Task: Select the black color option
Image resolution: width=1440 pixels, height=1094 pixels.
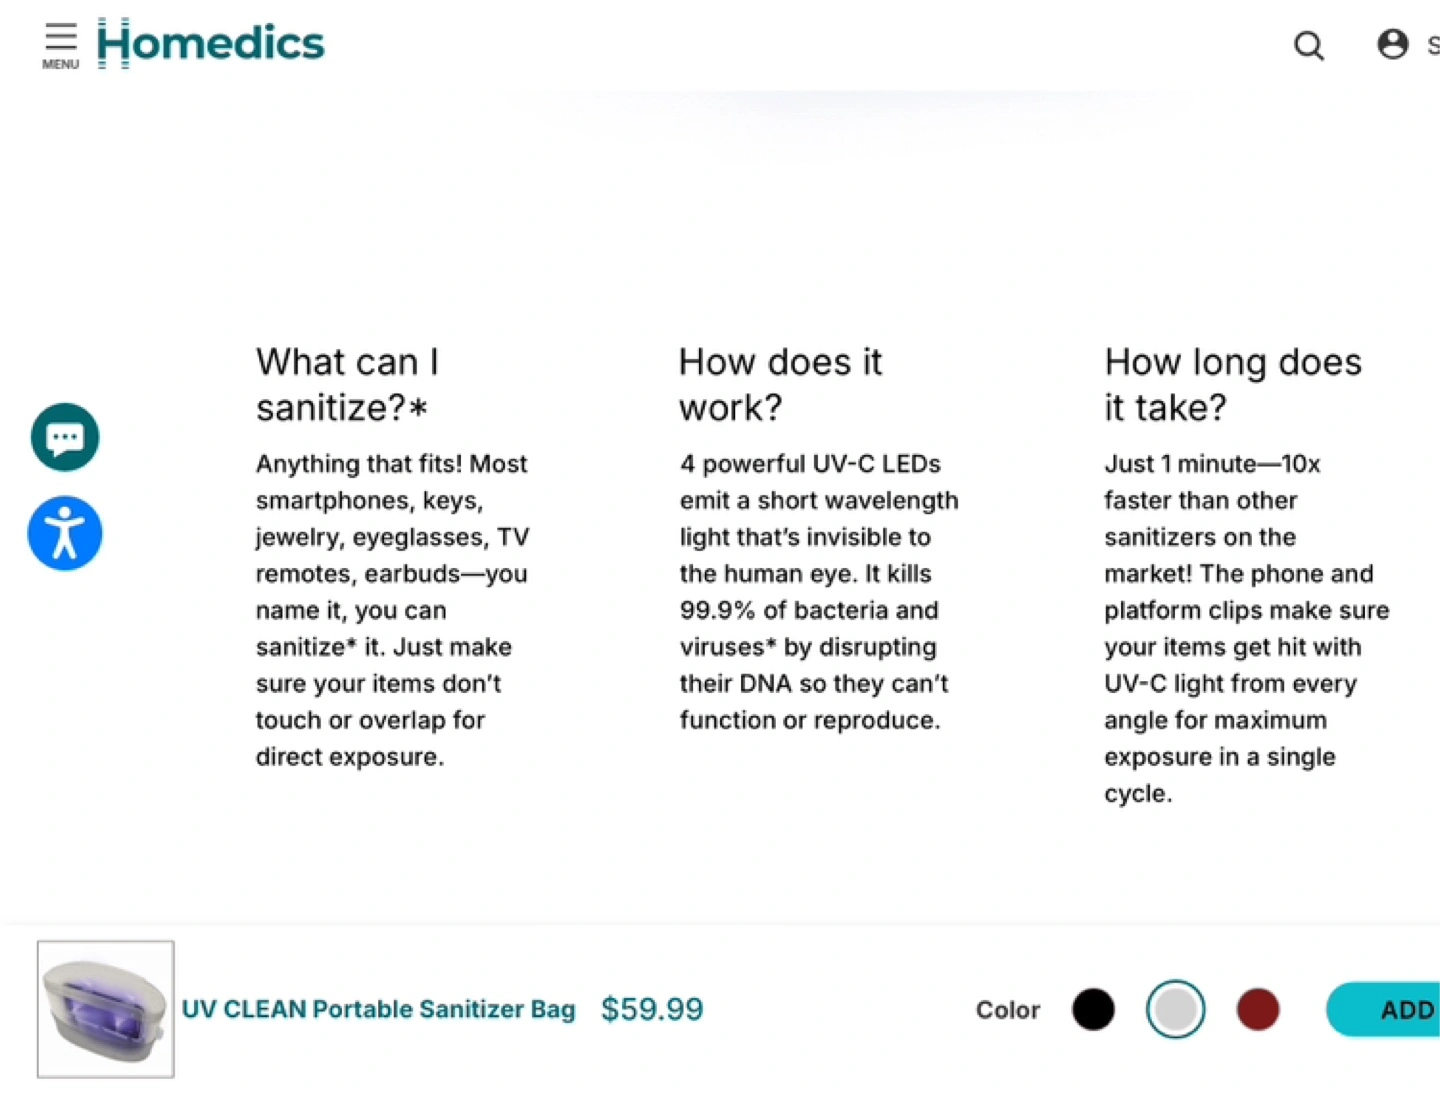Action: [x=1093, y=1009]
